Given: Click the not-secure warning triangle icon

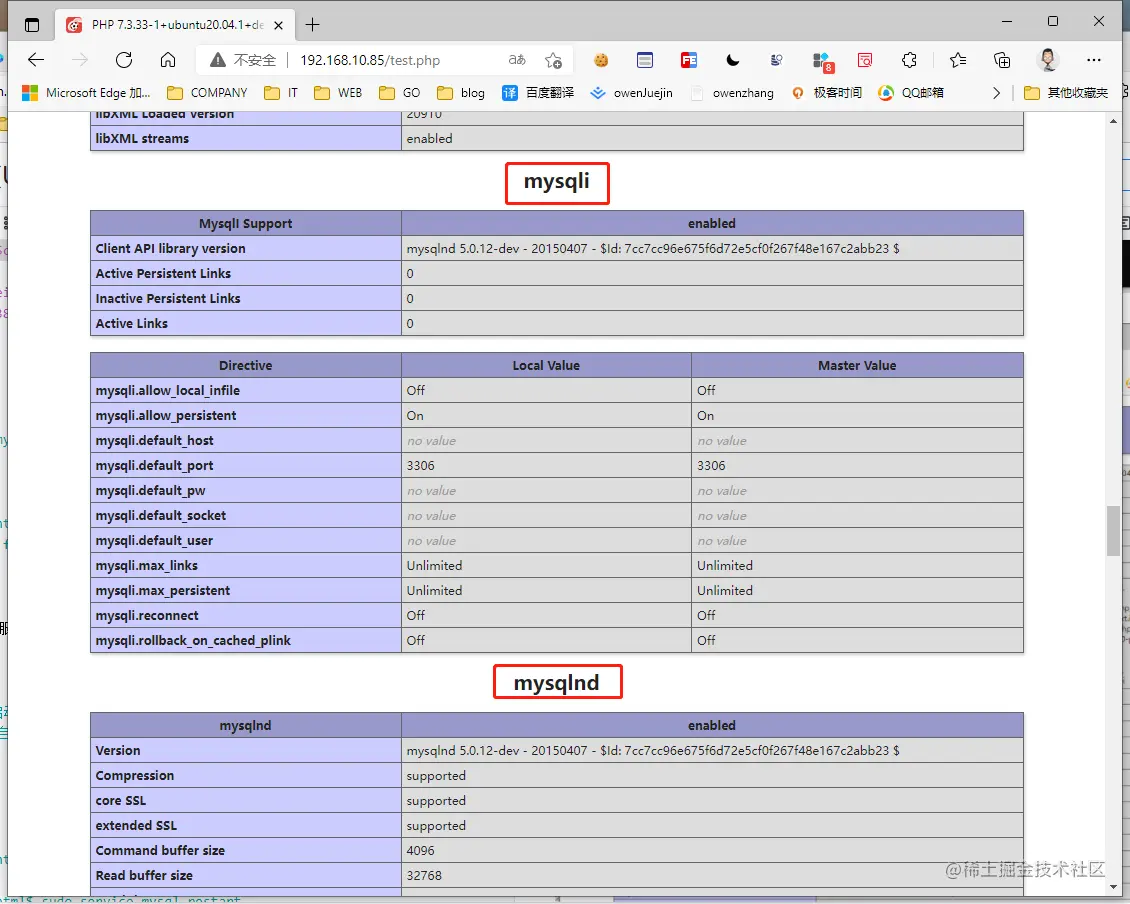Looking at the screenshot, I should tap(218, 60).
